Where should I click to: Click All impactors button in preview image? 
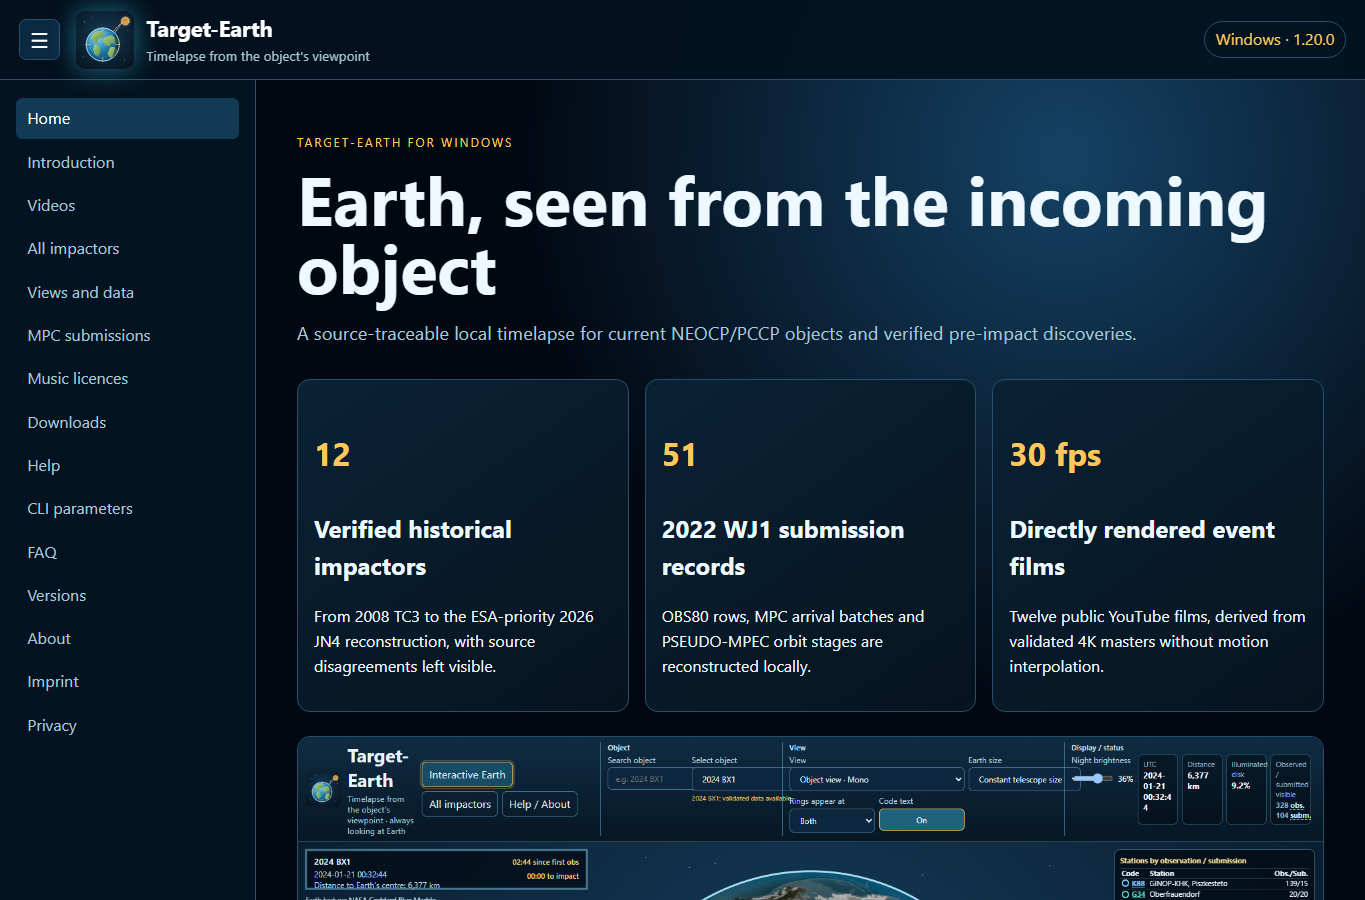[x=460, y=804]
